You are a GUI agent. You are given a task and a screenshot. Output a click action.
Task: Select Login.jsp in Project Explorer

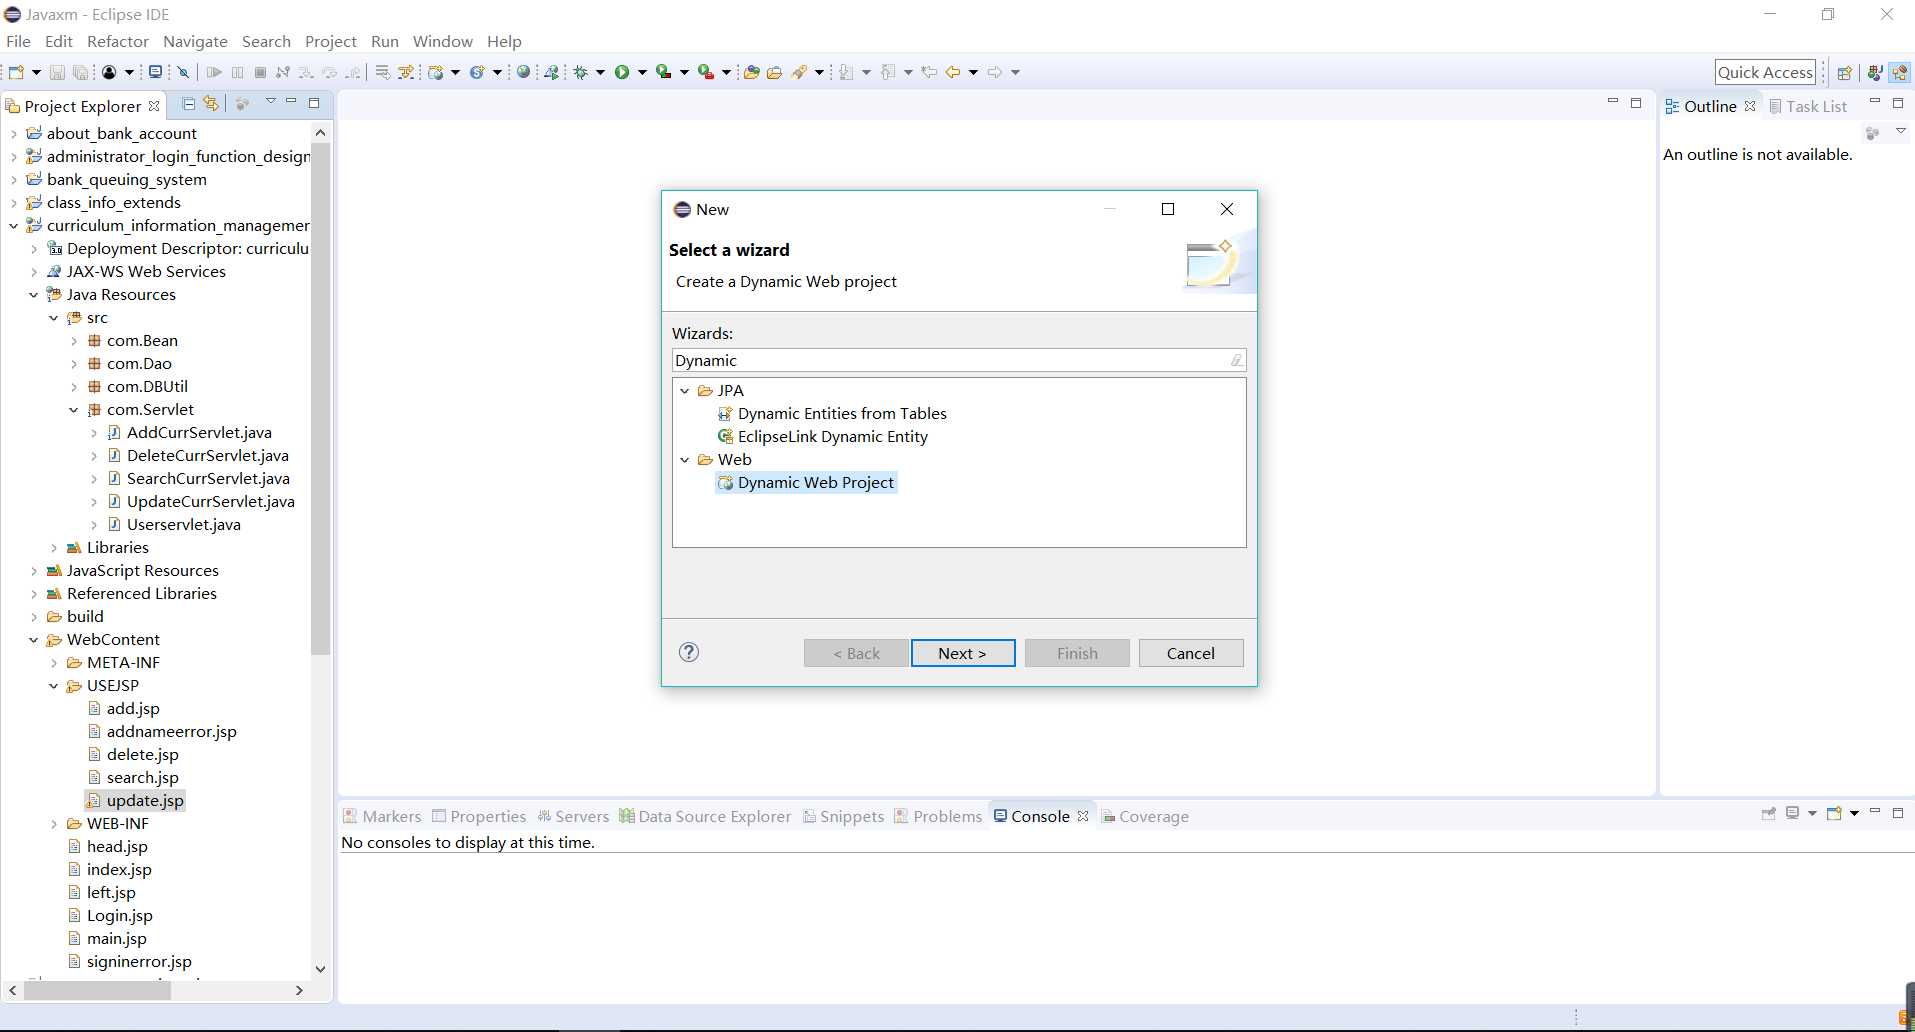pos(110,916)
